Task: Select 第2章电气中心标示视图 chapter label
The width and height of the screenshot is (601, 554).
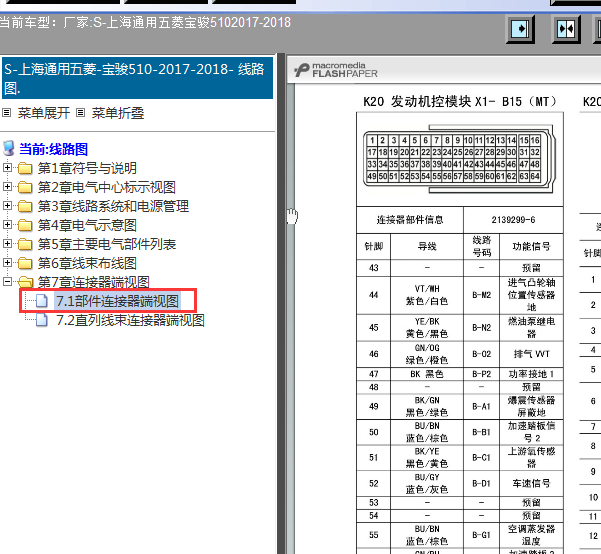Action: pyautogui.click(x=107, y=187)
